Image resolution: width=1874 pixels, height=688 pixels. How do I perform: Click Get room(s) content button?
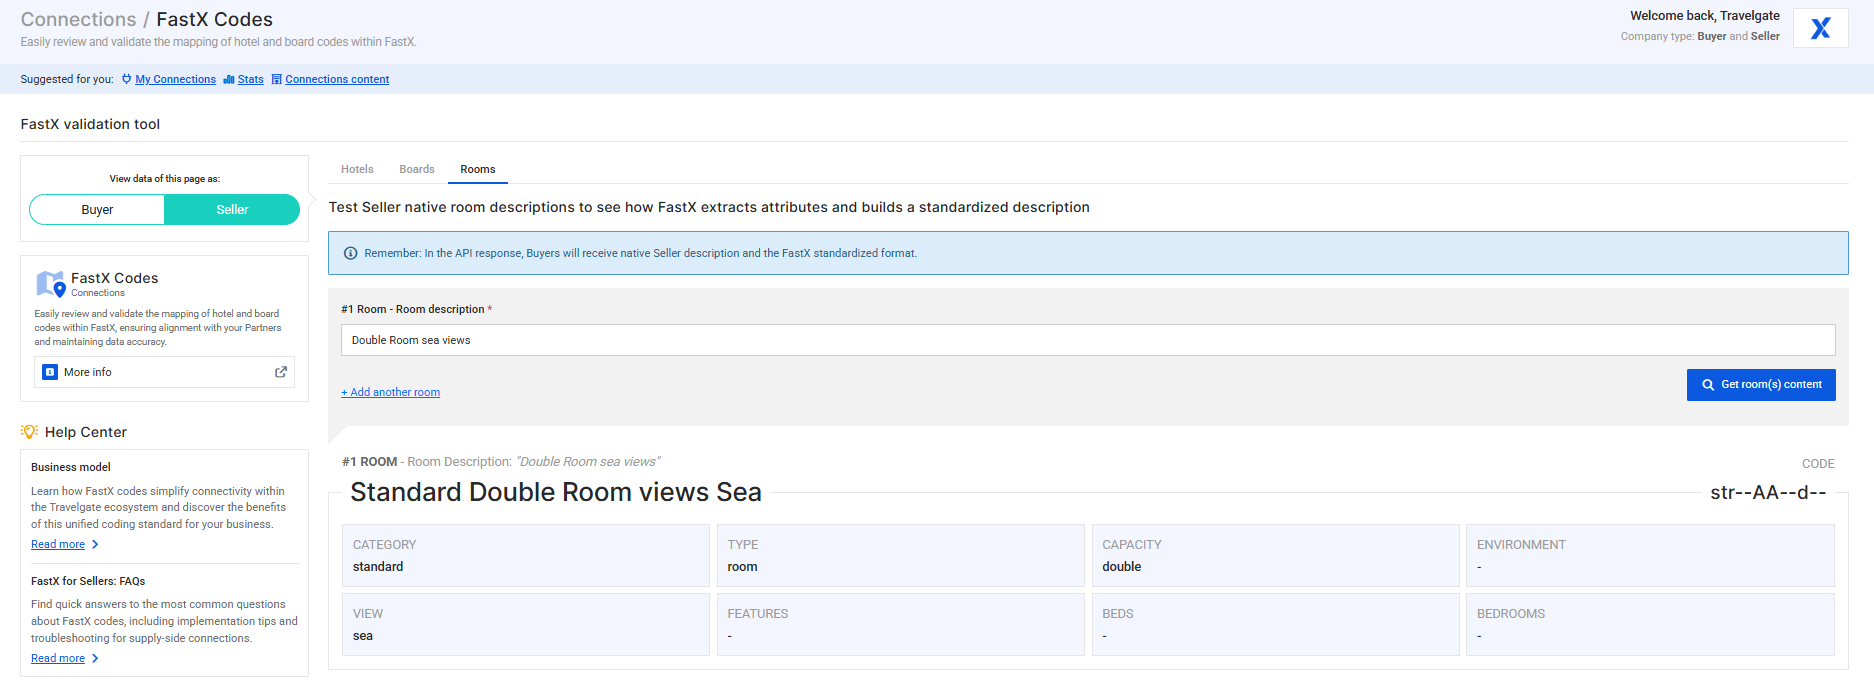tap(1761, 385)
